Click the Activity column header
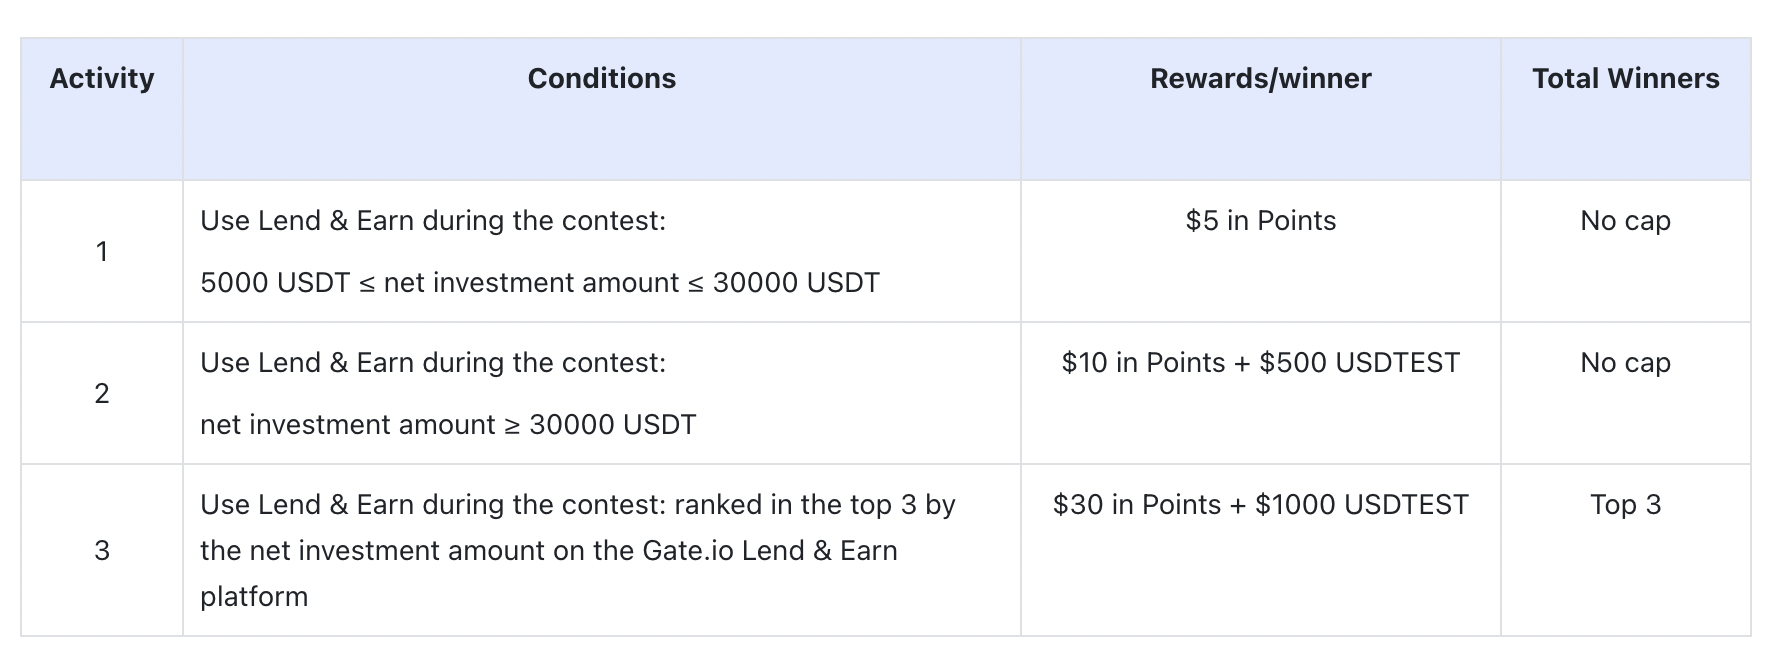1780x662 pixels. 102,79
